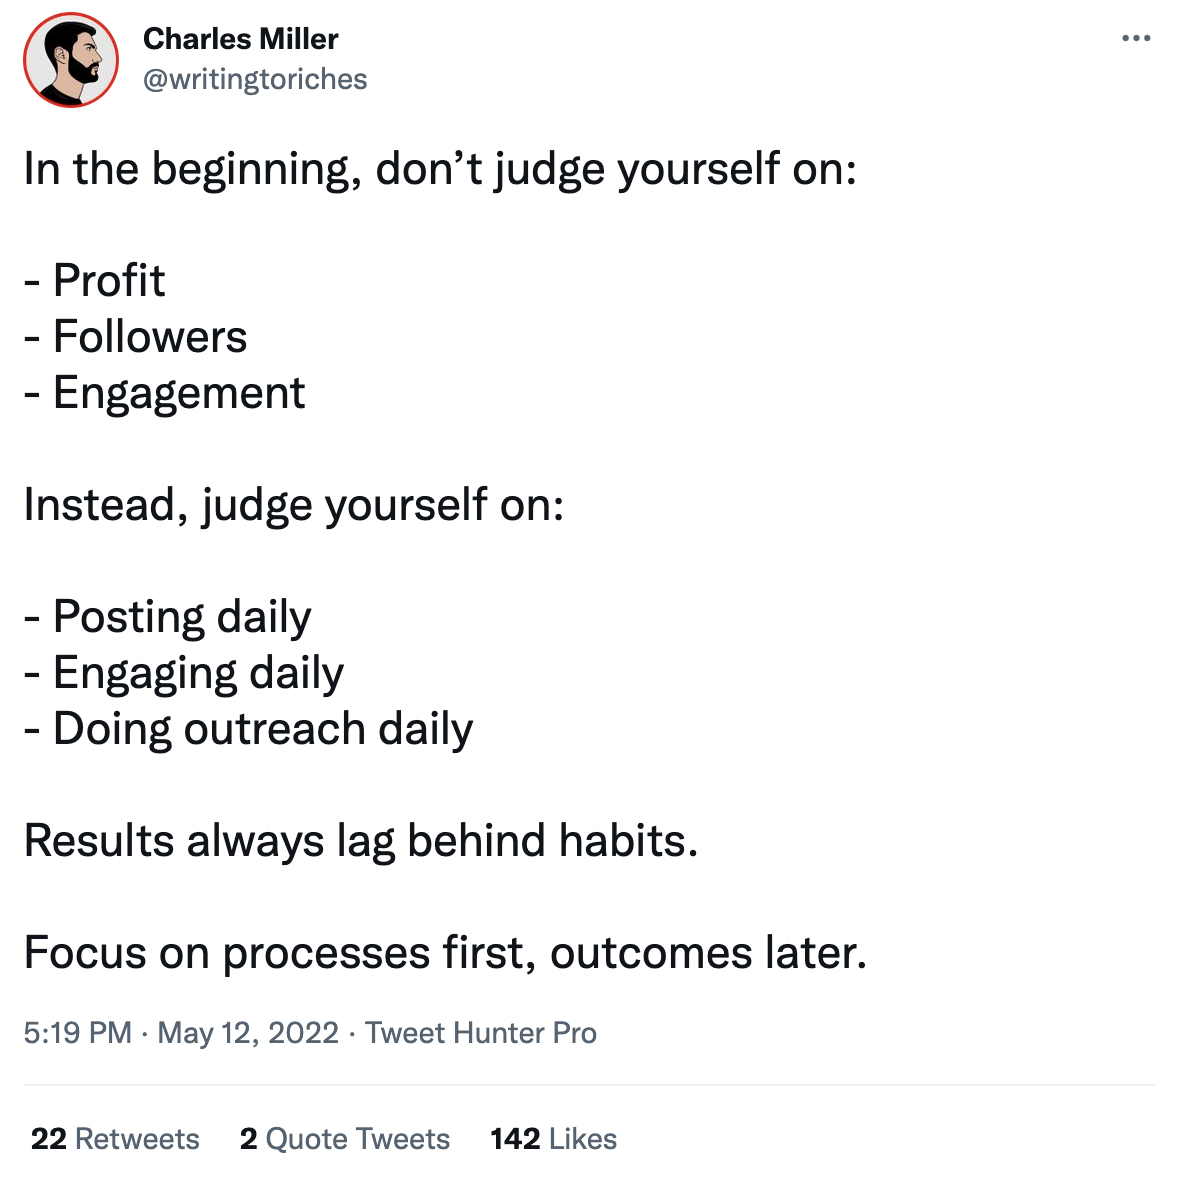View the 22 Retweets list
1182x1184 pixels.
coord(115,1139)
